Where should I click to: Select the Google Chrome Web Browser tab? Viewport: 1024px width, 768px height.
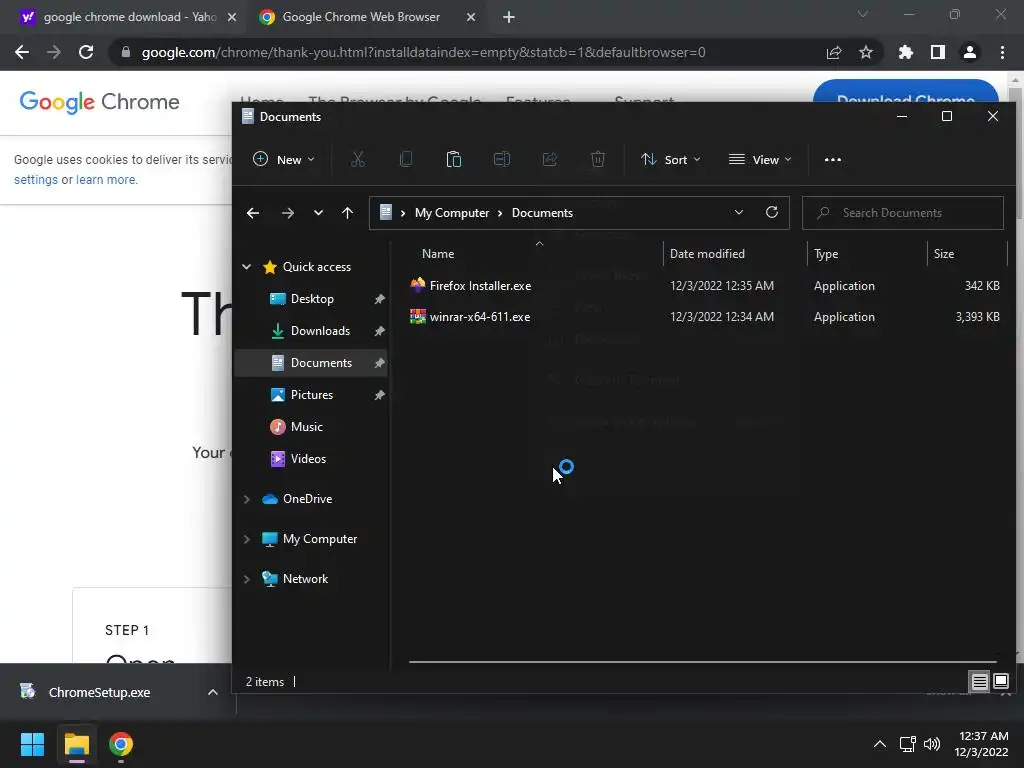click(361, 17)
